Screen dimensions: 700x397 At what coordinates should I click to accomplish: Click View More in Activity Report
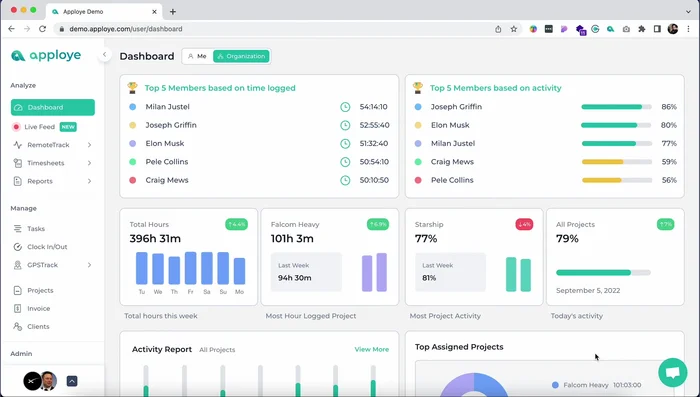[x=371, y=349]
